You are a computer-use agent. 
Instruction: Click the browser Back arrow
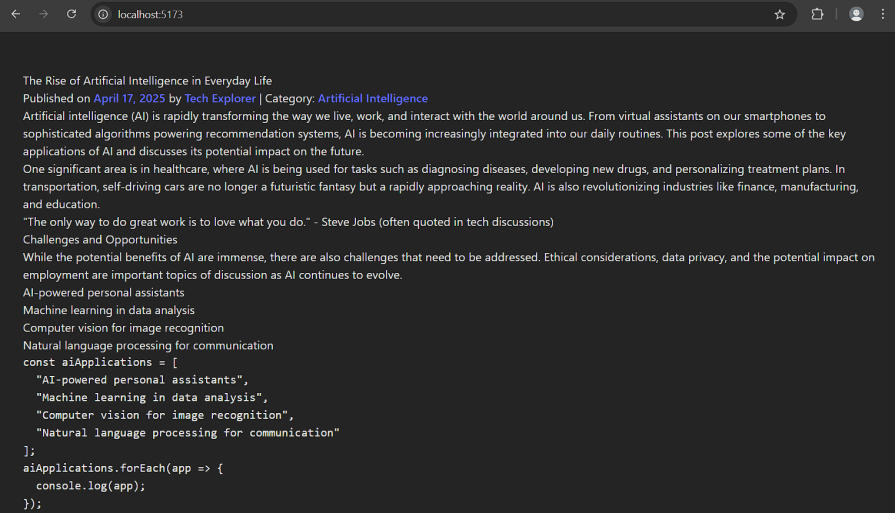point(16,14)
